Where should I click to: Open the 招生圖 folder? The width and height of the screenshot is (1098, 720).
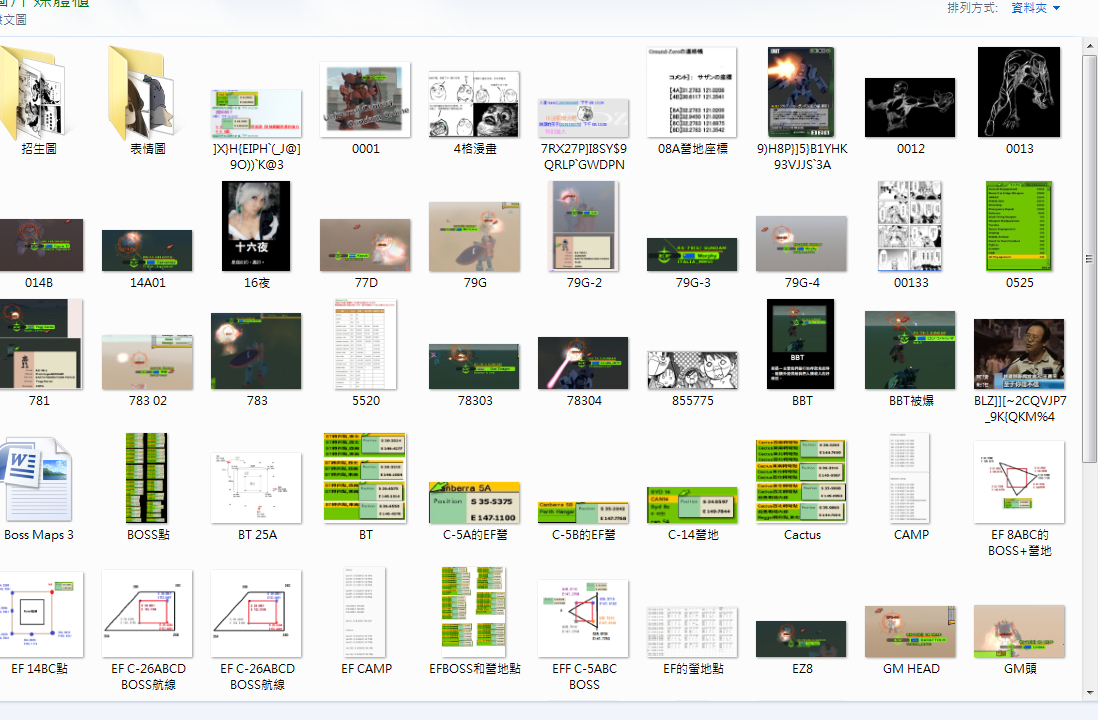[33, 93]
